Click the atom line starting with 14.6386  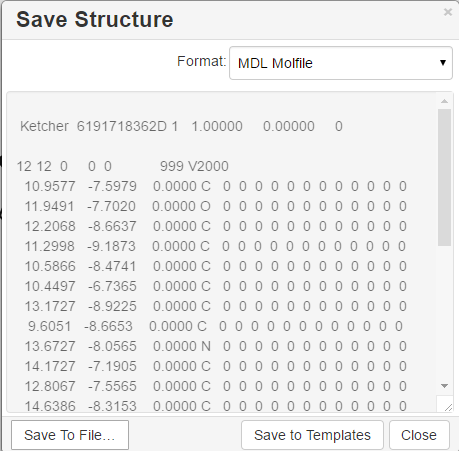(216, 406)
